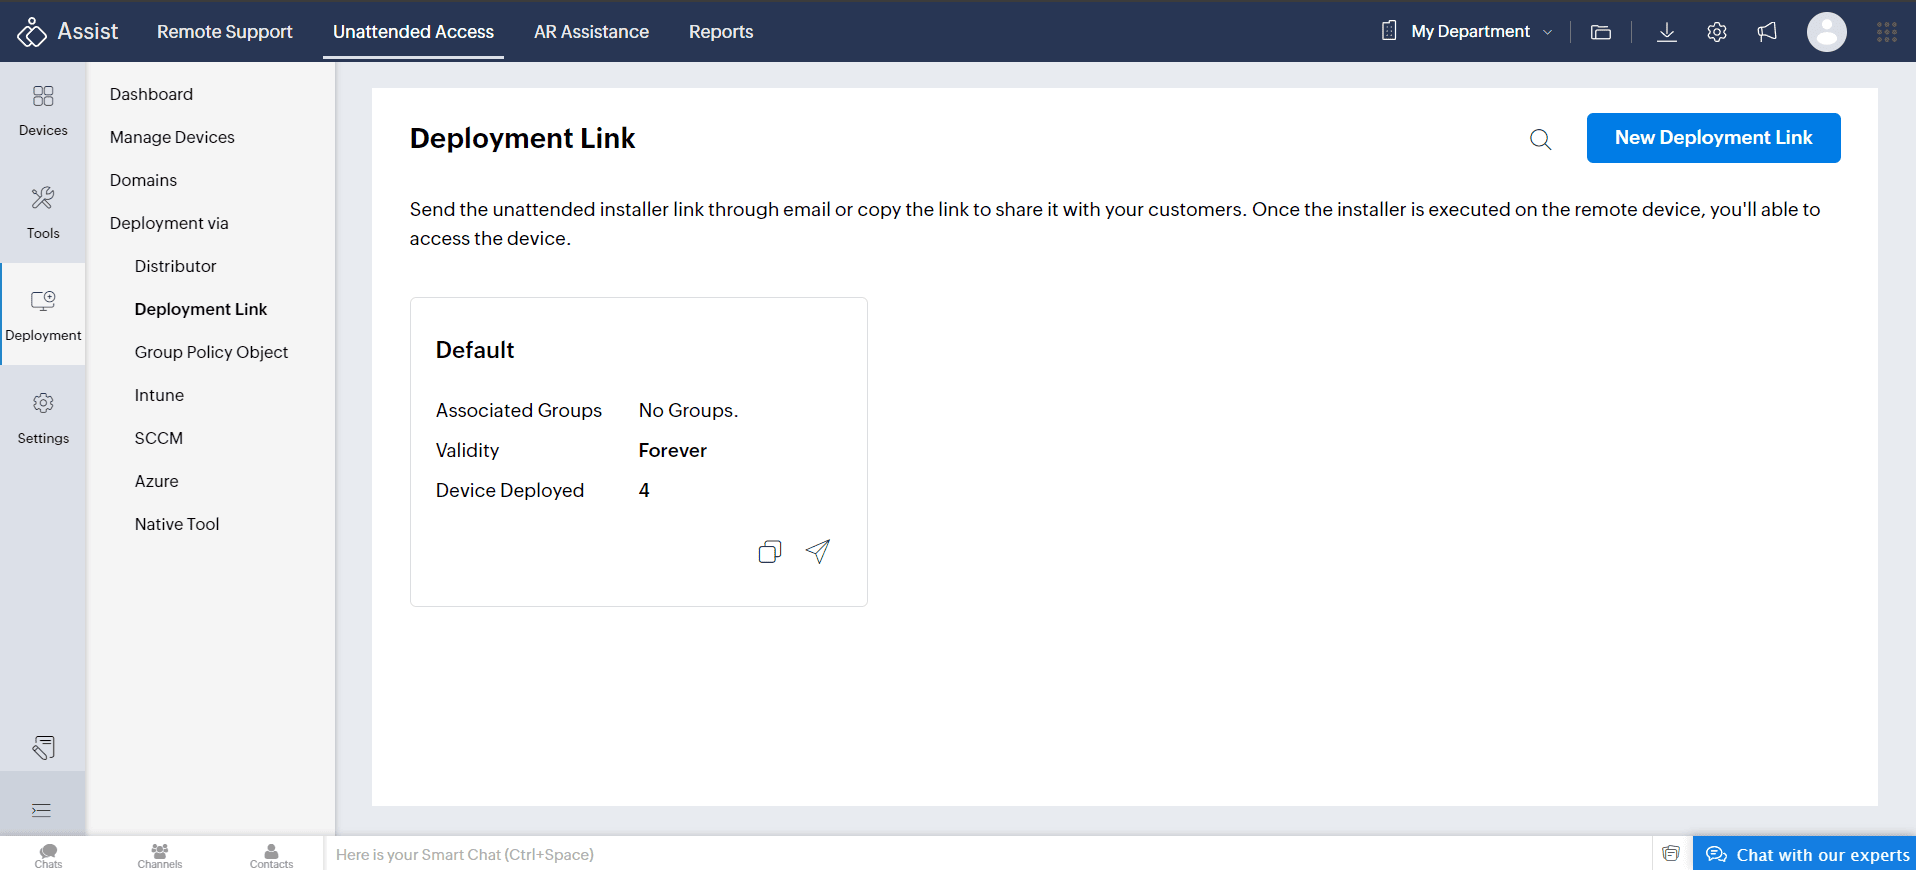Open the apps grid launcher
Screen dimensions: 1916x870
click(x=1886, y=32)
